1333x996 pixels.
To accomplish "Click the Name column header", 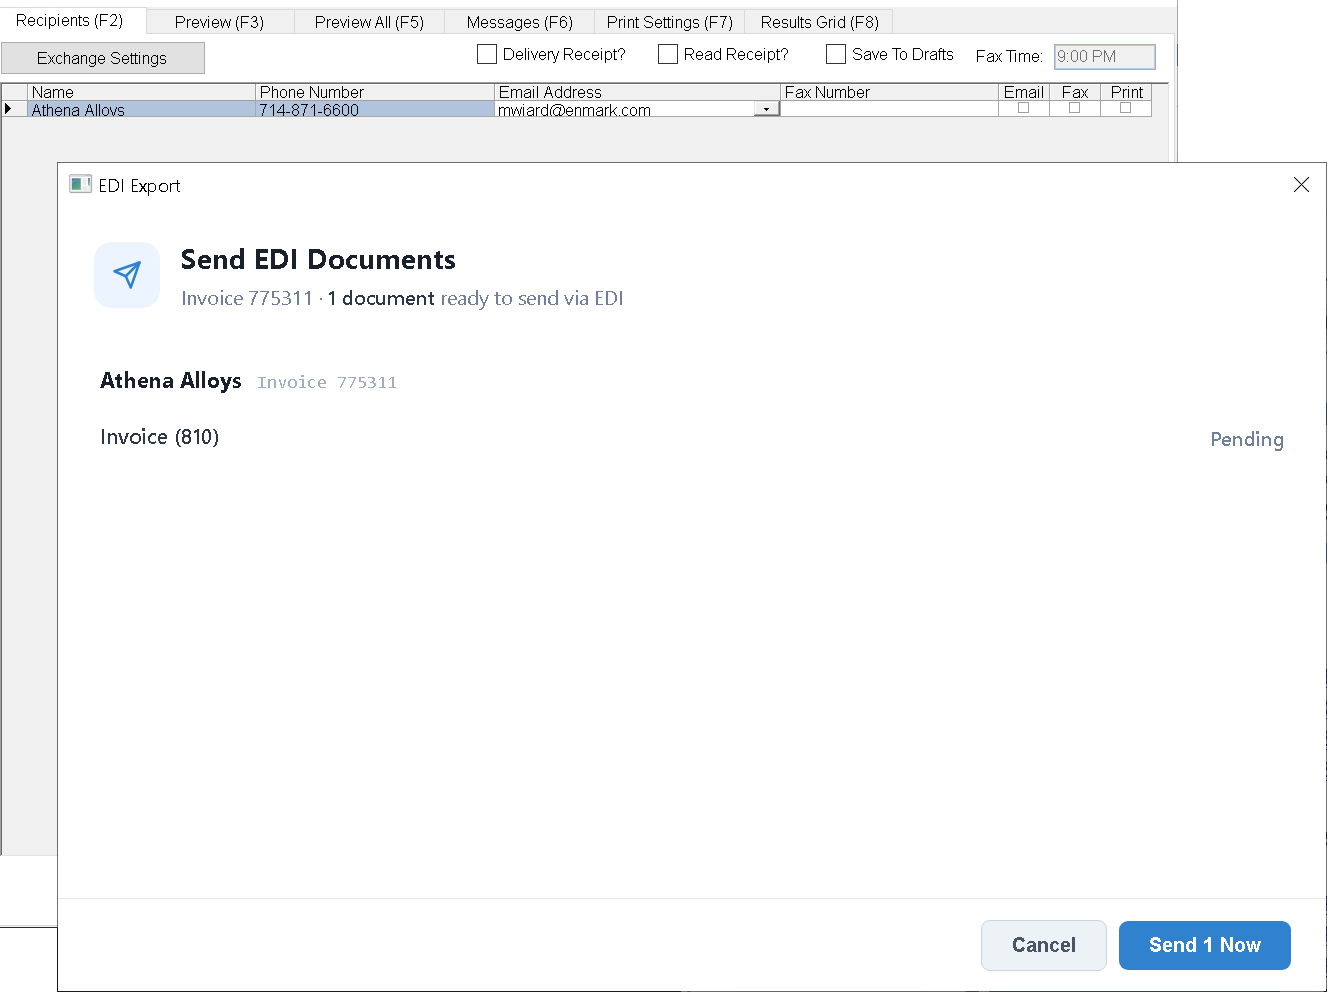I will pos(141,92).
